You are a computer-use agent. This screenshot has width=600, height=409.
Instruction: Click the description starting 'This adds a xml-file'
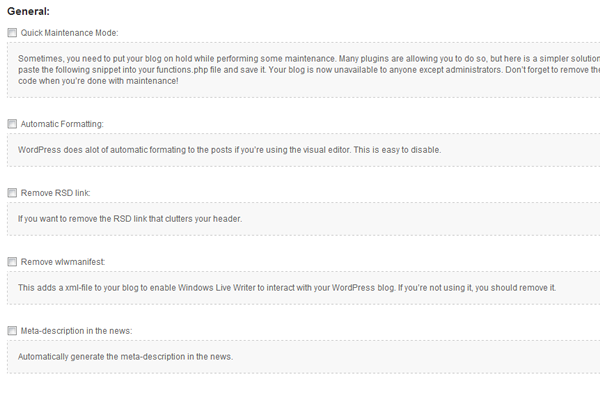point(287,288)
